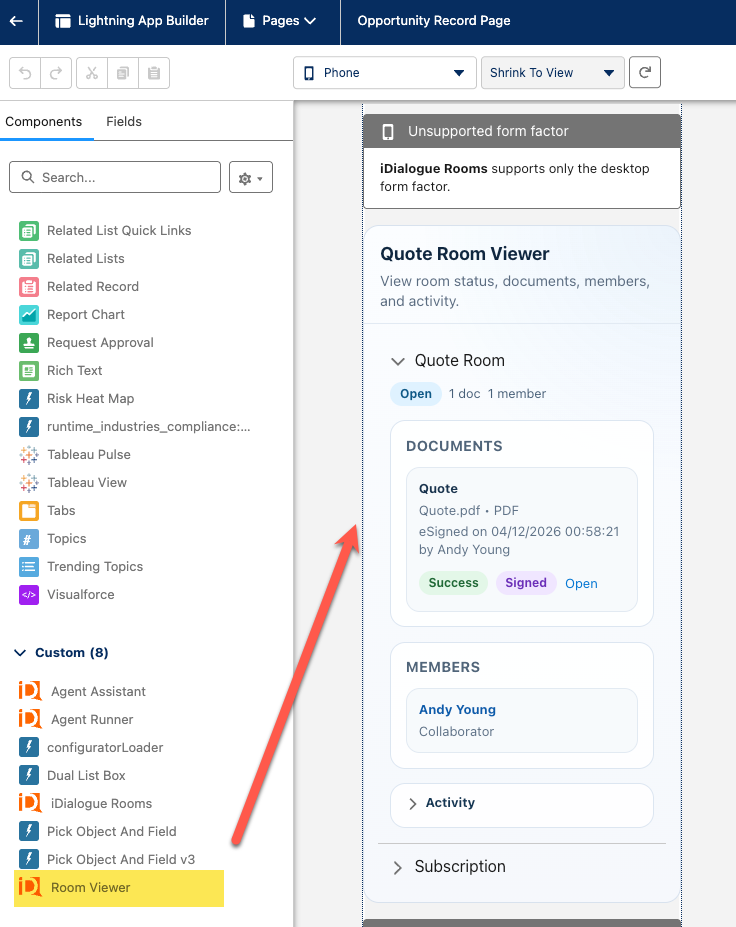Select the Pick Object And Field component

112,831
